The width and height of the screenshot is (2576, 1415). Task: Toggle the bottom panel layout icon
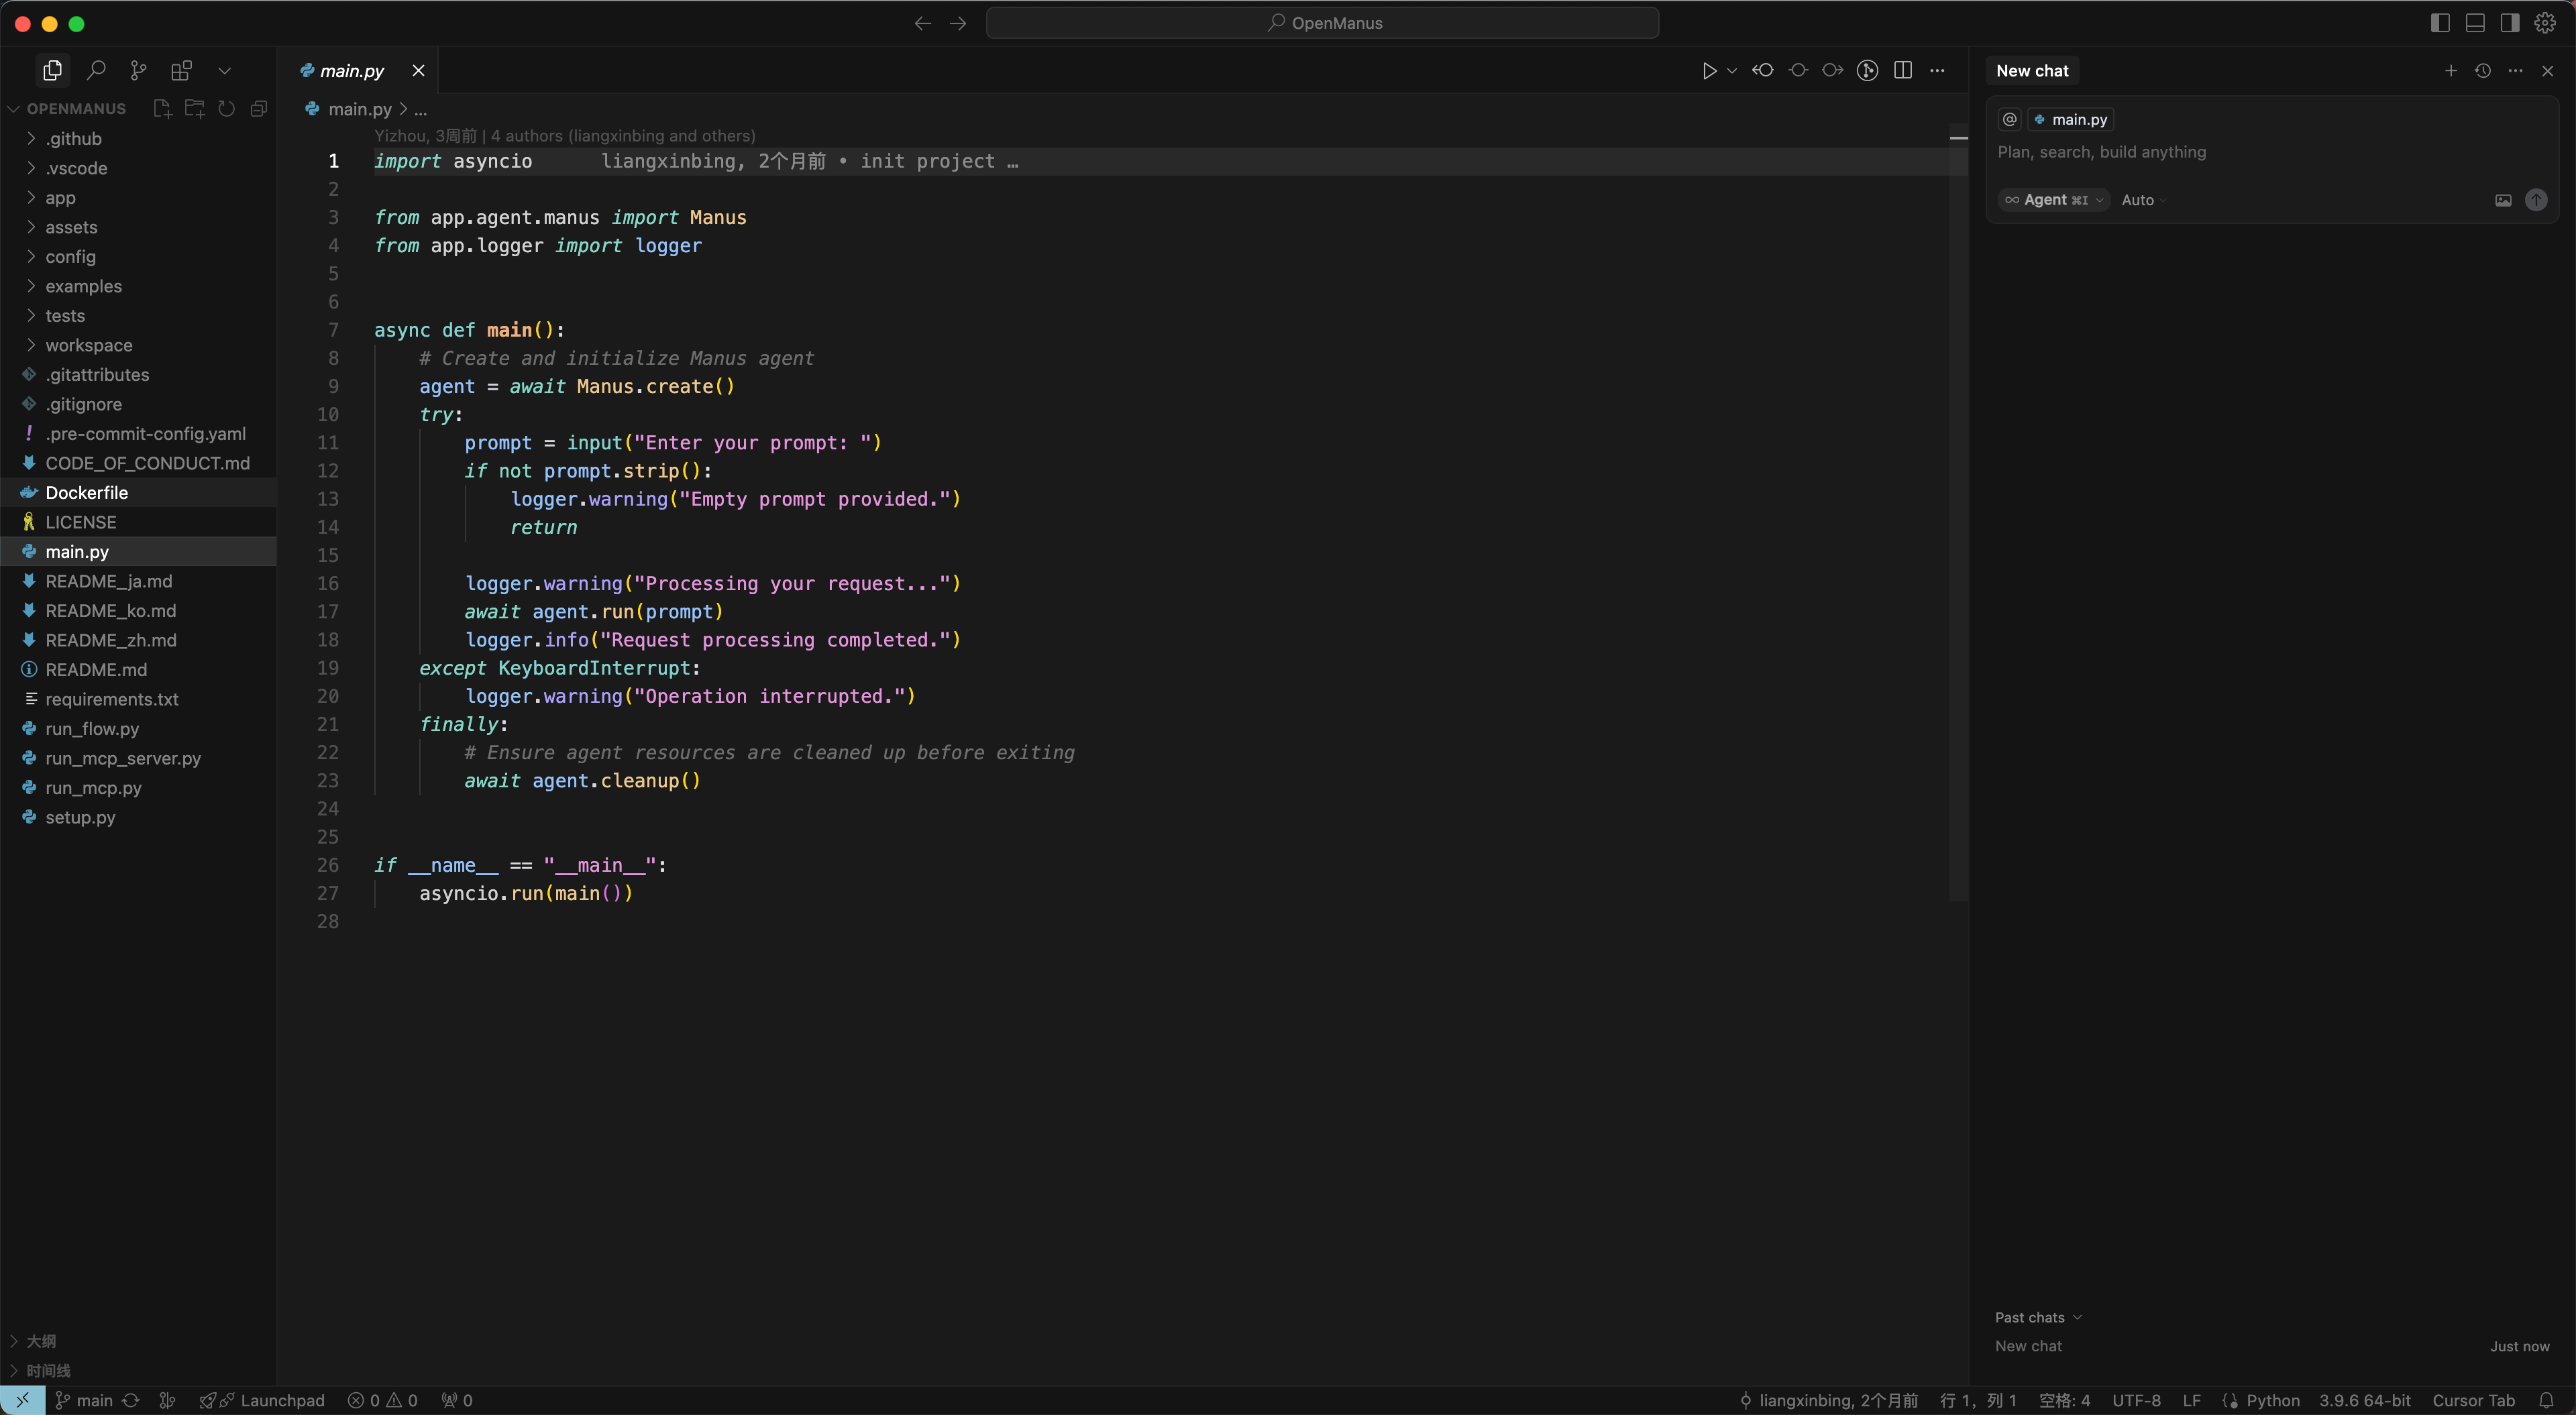(x=2475, y=22)
